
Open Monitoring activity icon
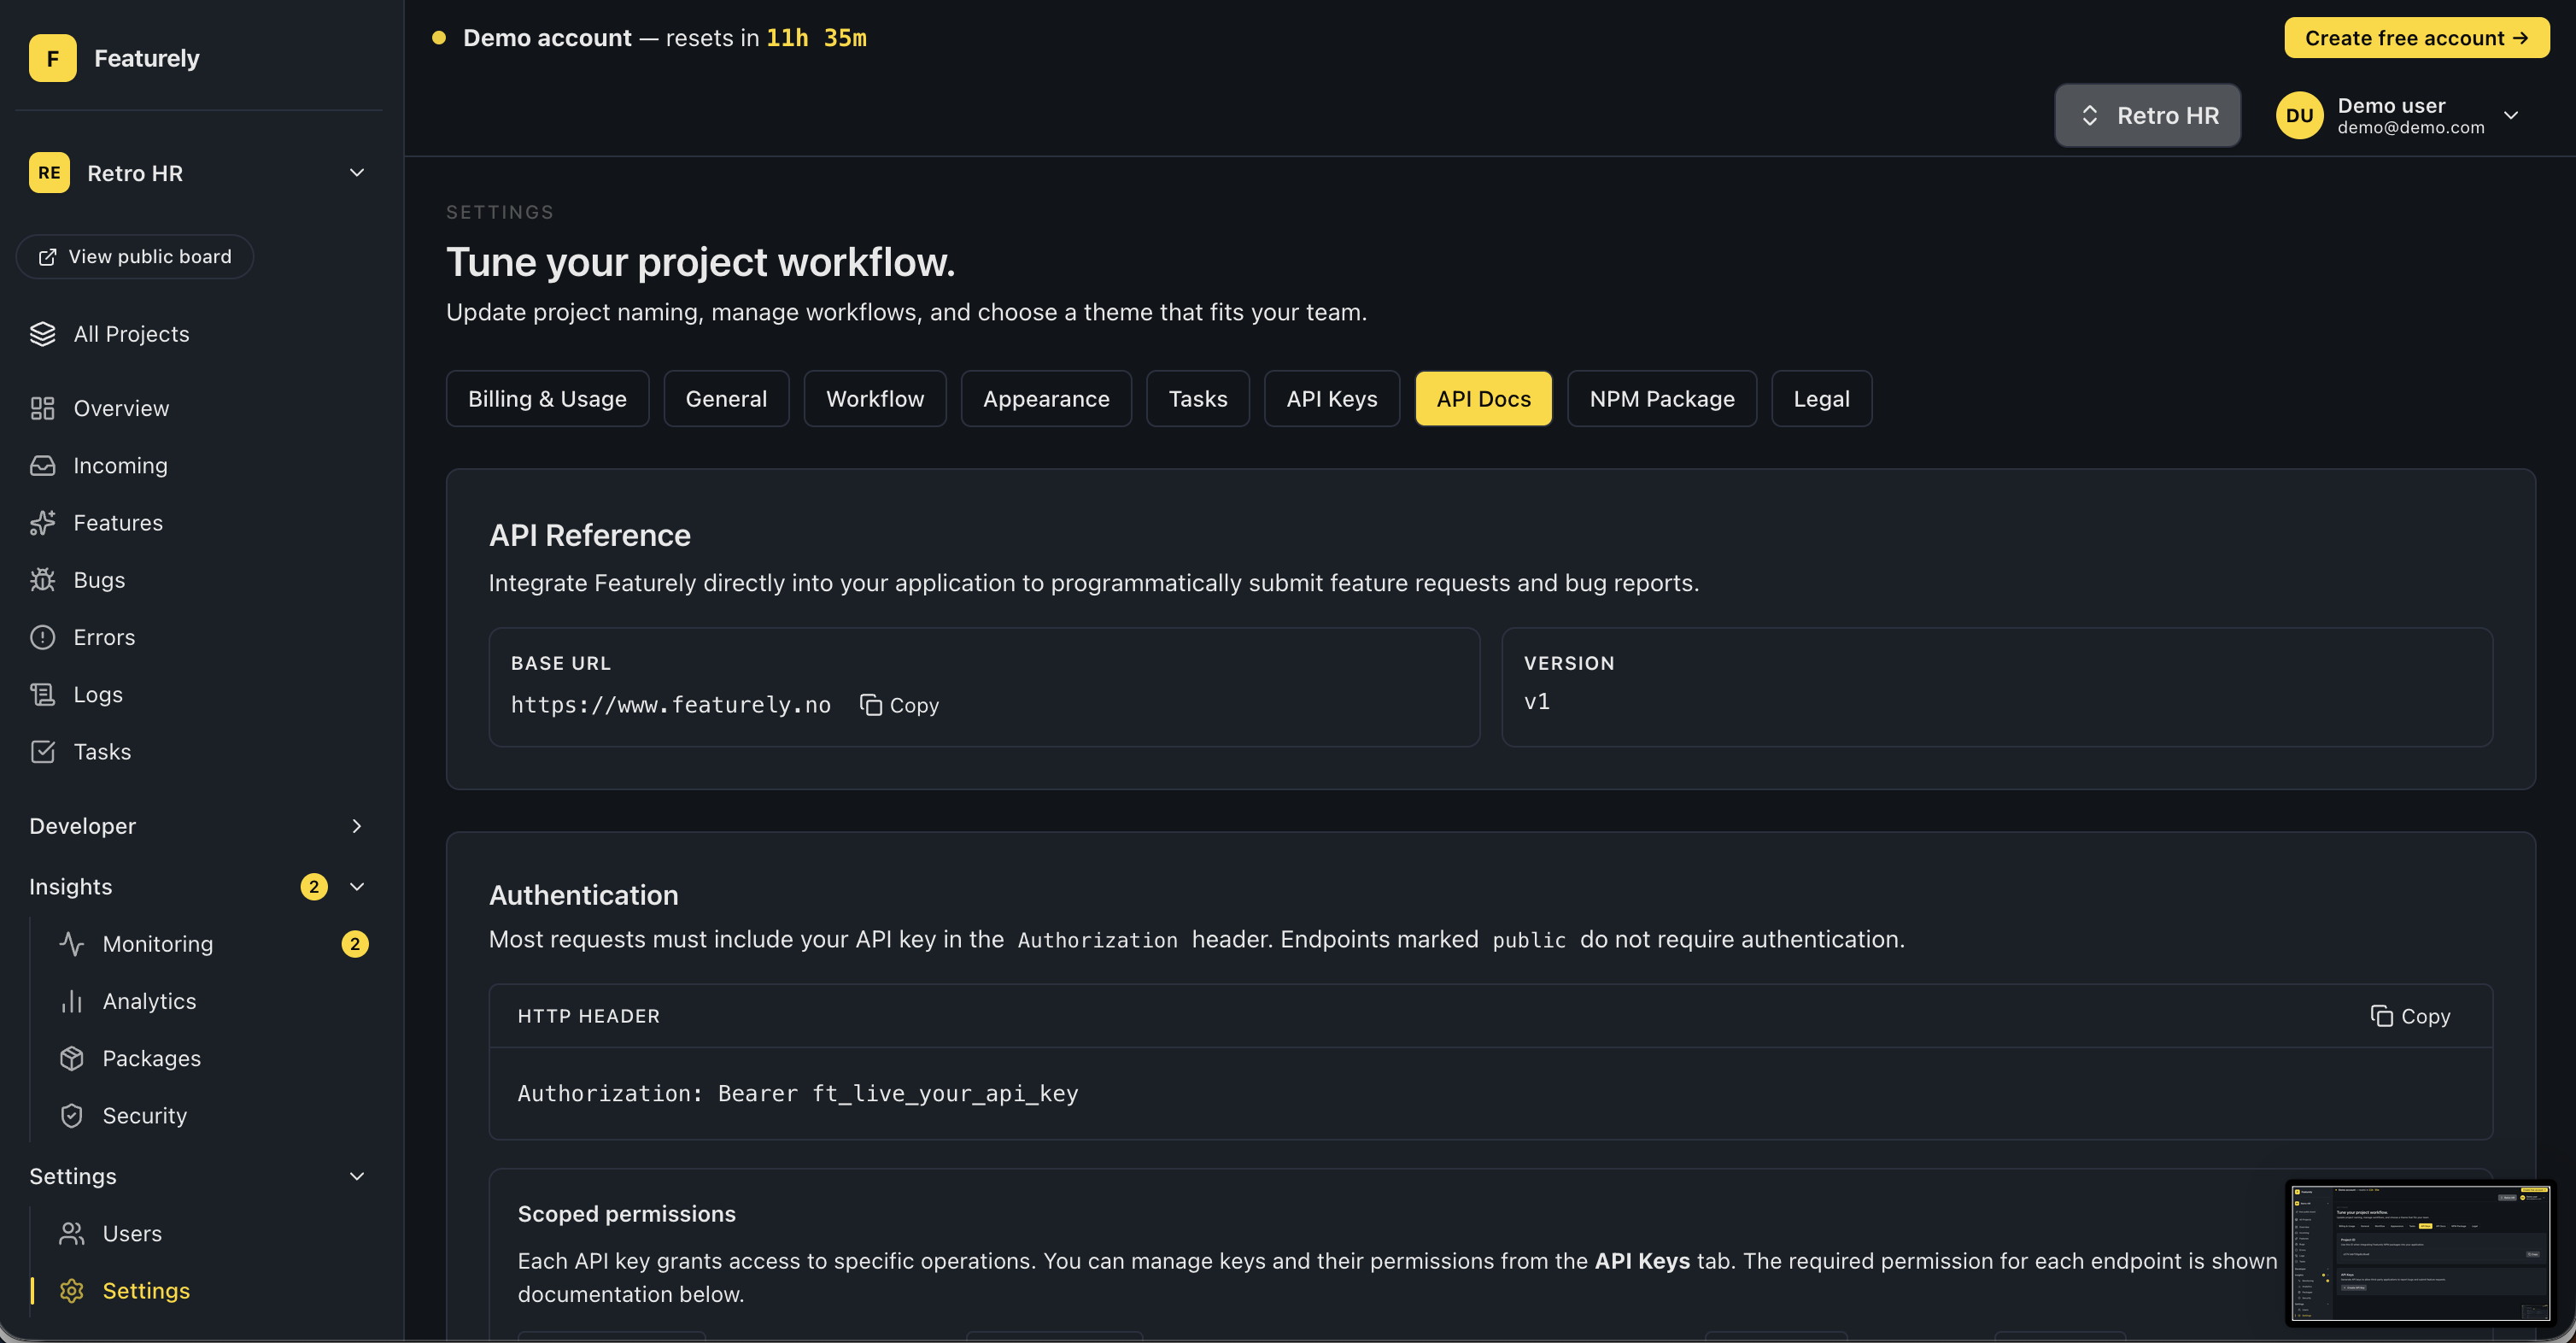[x=71, y=944]
